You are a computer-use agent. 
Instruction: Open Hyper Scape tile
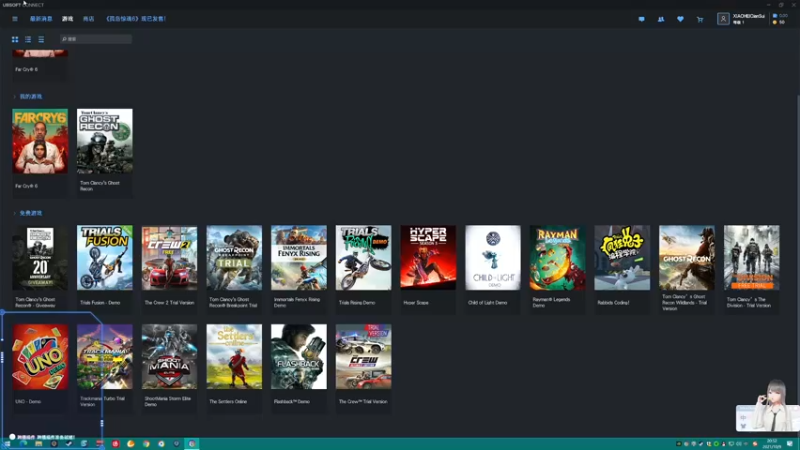pyautogui.click(x=428, y=268)
